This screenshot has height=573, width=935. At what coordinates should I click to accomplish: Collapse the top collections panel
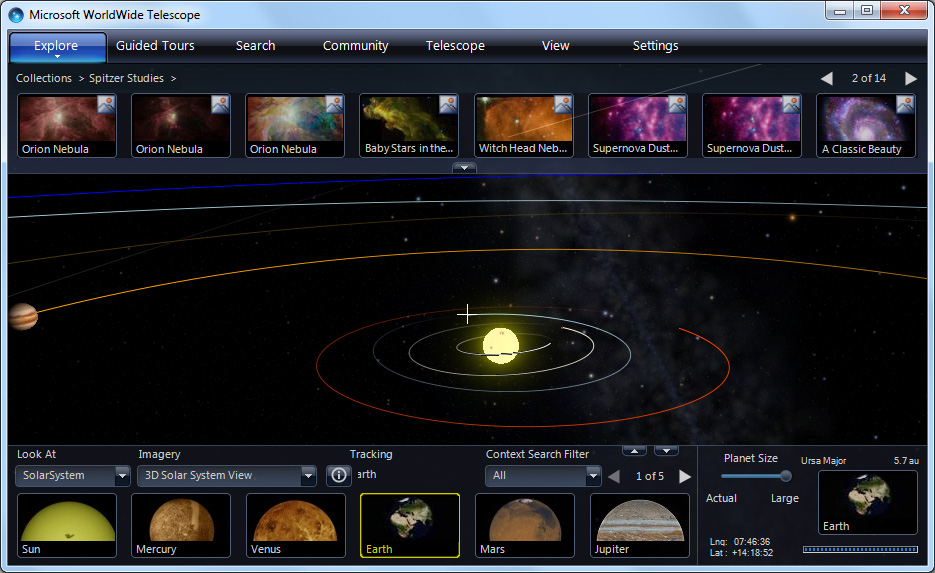(x=464, y=168)
